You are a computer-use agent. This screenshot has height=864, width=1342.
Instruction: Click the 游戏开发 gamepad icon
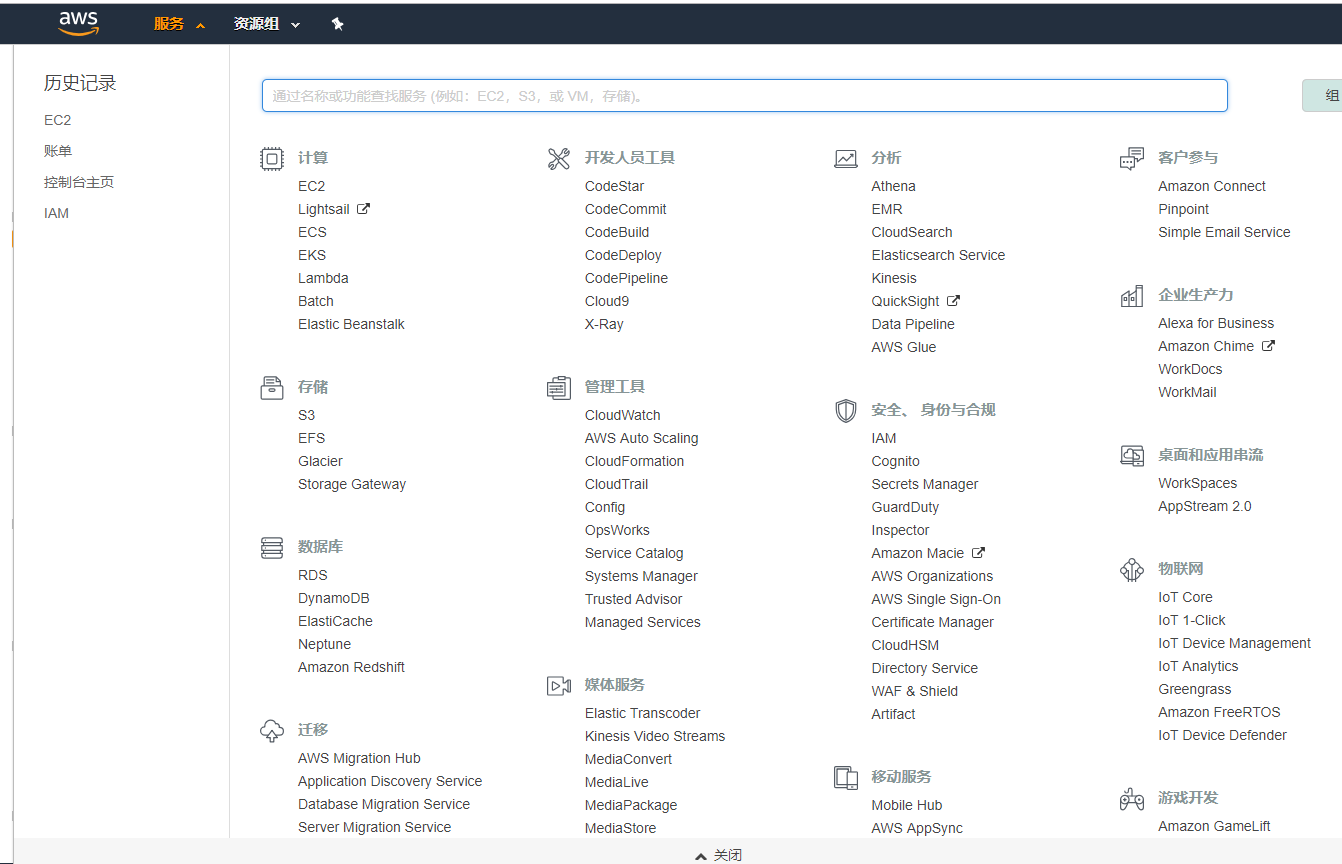[1132, 798]
